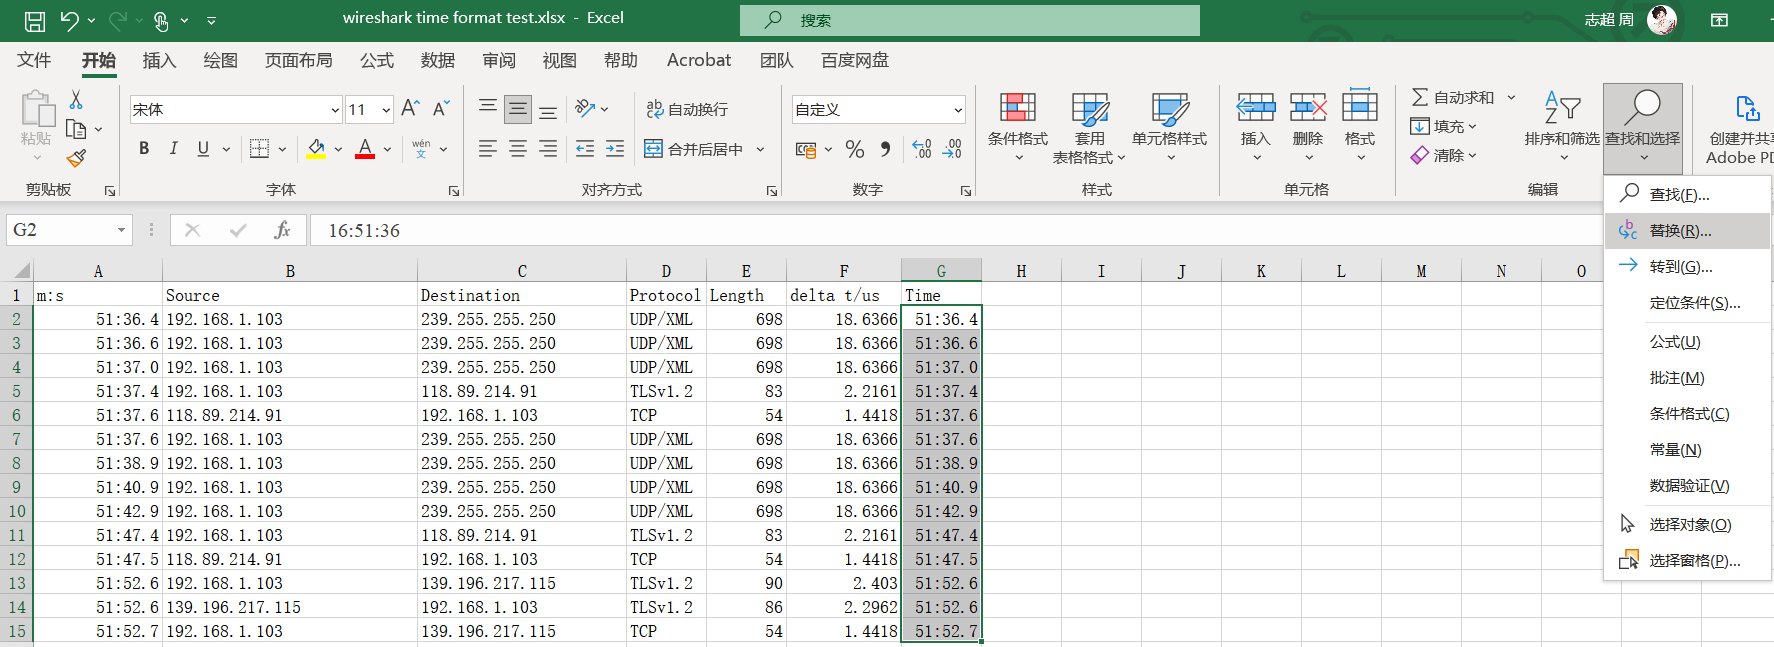This screenshot has width=1774, height=647.
Task: Open the number format dropdown (自定义)
Action: click(x=957, y=110)
